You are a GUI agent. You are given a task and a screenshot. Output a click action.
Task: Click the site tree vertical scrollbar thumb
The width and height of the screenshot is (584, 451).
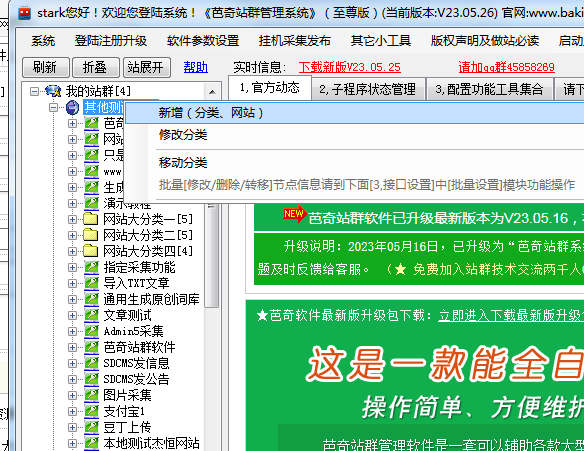click(212, 255)
